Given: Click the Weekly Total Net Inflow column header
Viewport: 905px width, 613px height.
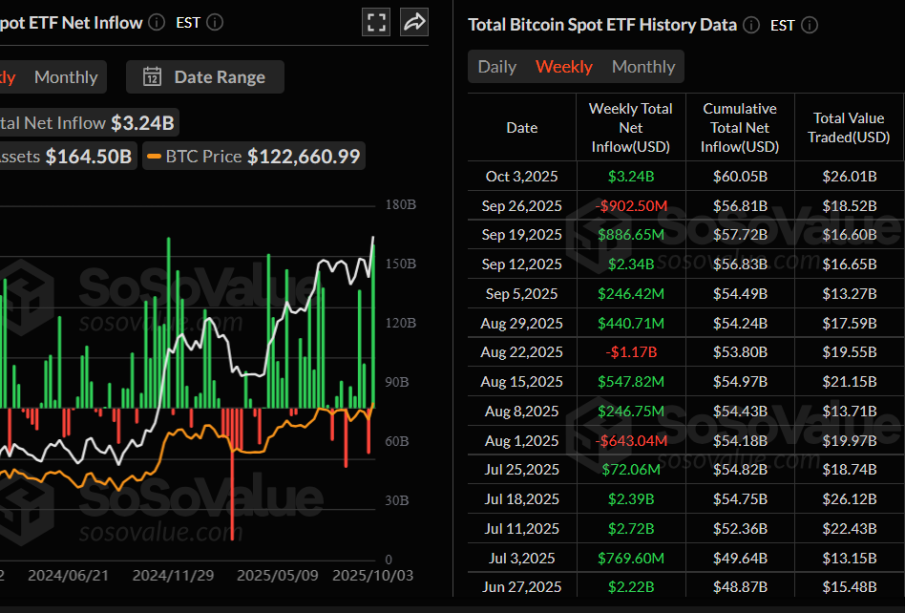Looking at the screenshot, I should click(630, 128).
